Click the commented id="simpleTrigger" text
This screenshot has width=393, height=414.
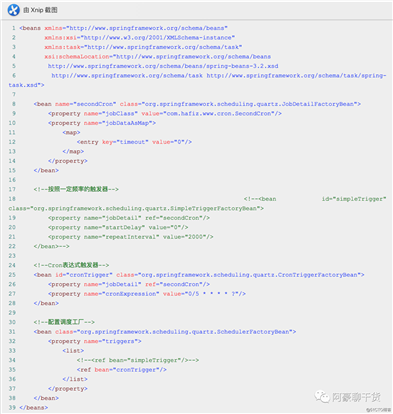click(x=354, y=199)
